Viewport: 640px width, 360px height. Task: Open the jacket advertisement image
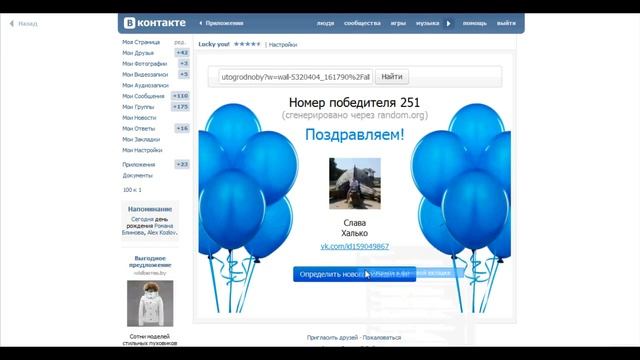pos(150,303)
